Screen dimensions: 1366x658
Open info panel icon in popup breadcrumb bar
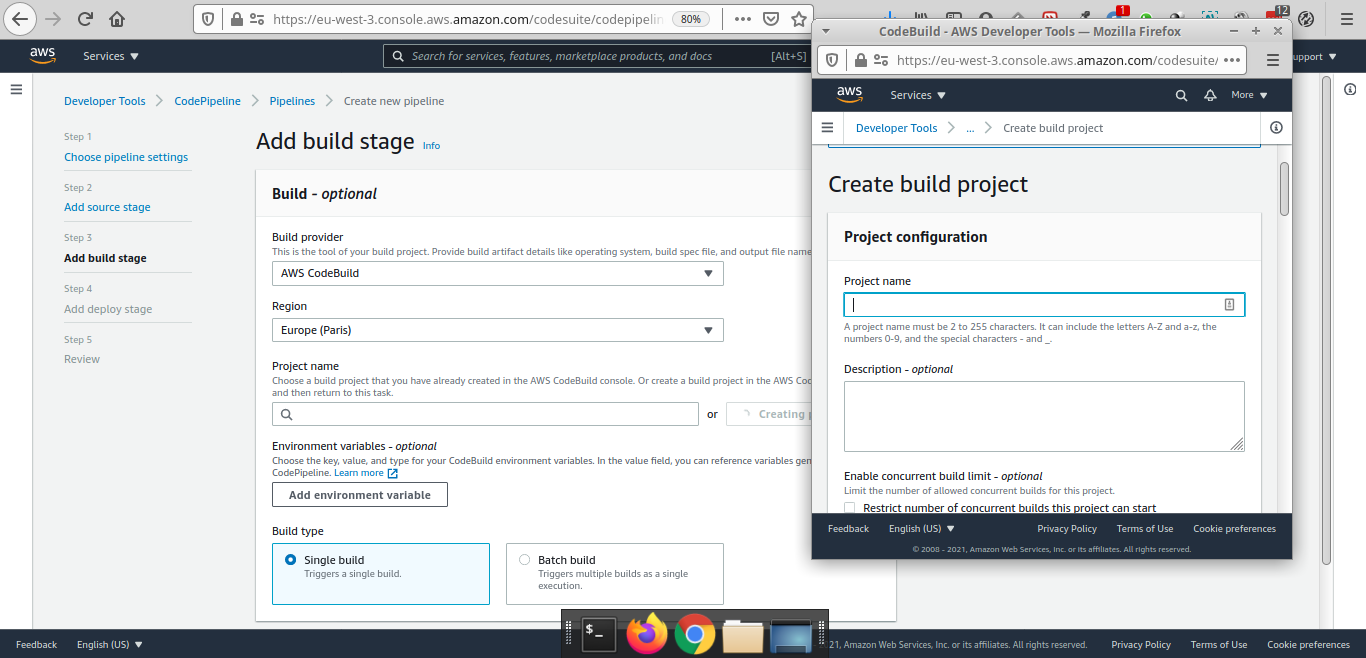(x=1275, y=128)
